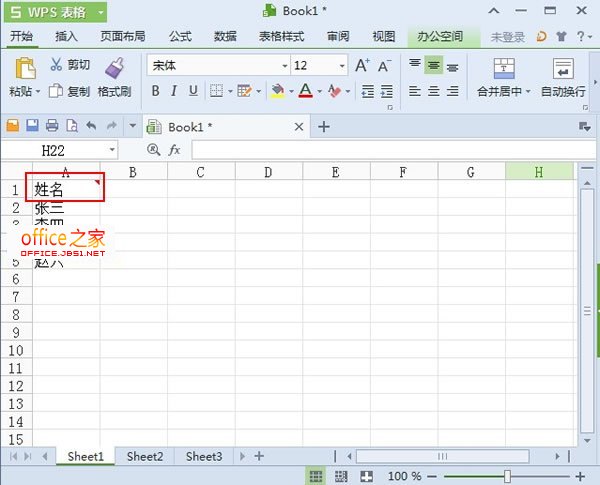The image size is (600, 485).
Task: Toggle Underline formatting
Action: point(193,91)
